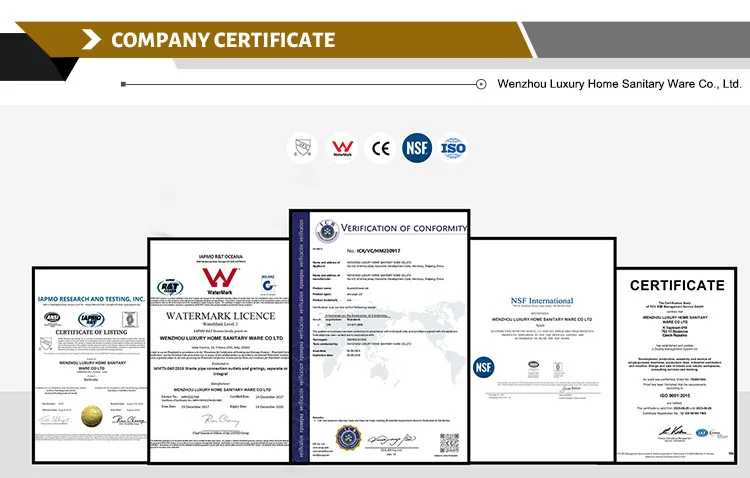The width and height of the screenshot is (750, 478).
Task: Click the ICR globe logo on the conformity certificate
Action: click(x=327, y=231)
